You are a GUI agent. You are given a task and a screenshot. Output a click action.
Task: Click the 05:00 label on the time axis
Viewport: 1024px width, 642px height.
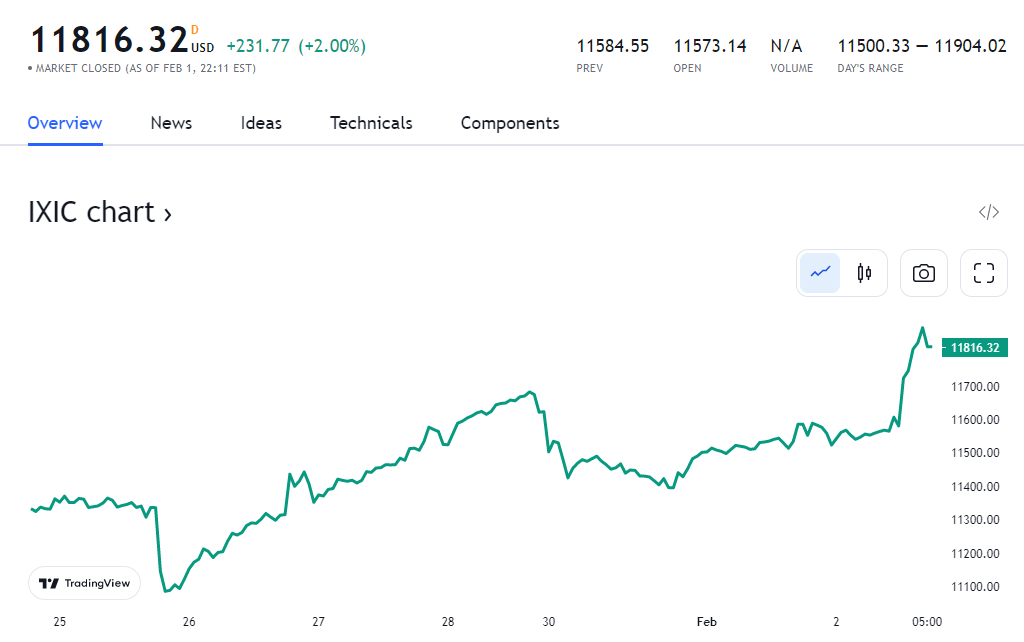927,622
